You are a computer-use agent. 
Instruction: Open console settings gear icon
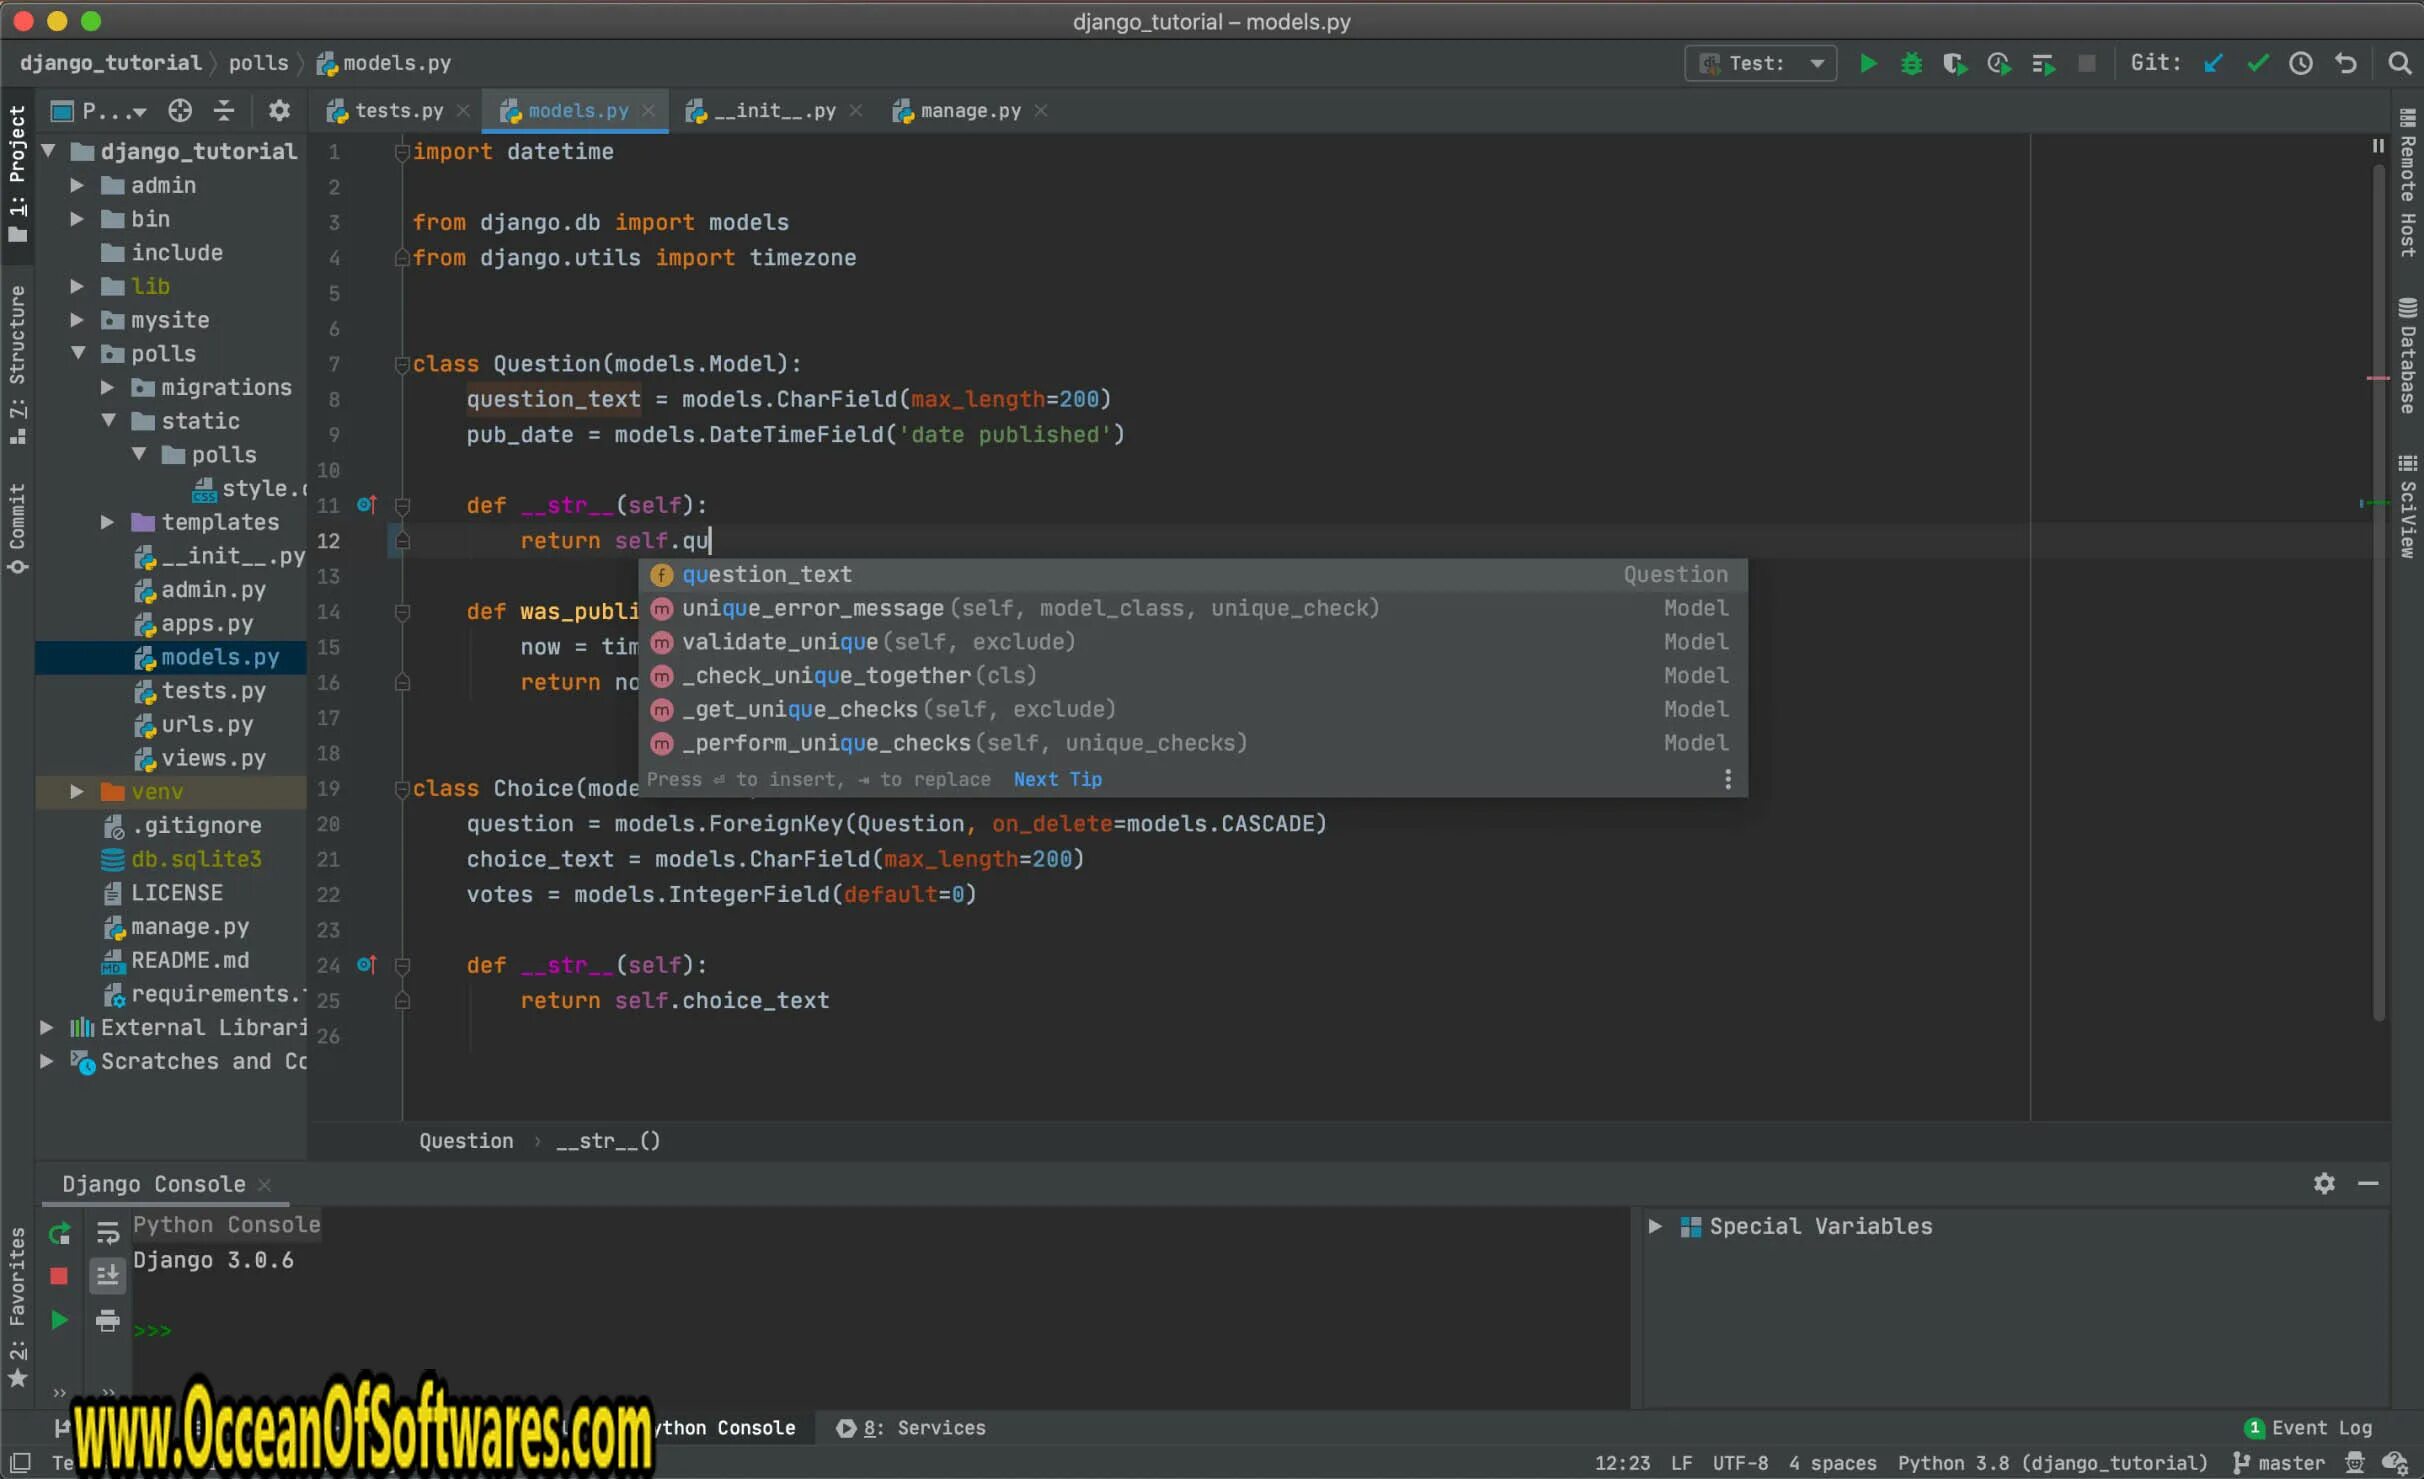(x=2324, y=1184)
